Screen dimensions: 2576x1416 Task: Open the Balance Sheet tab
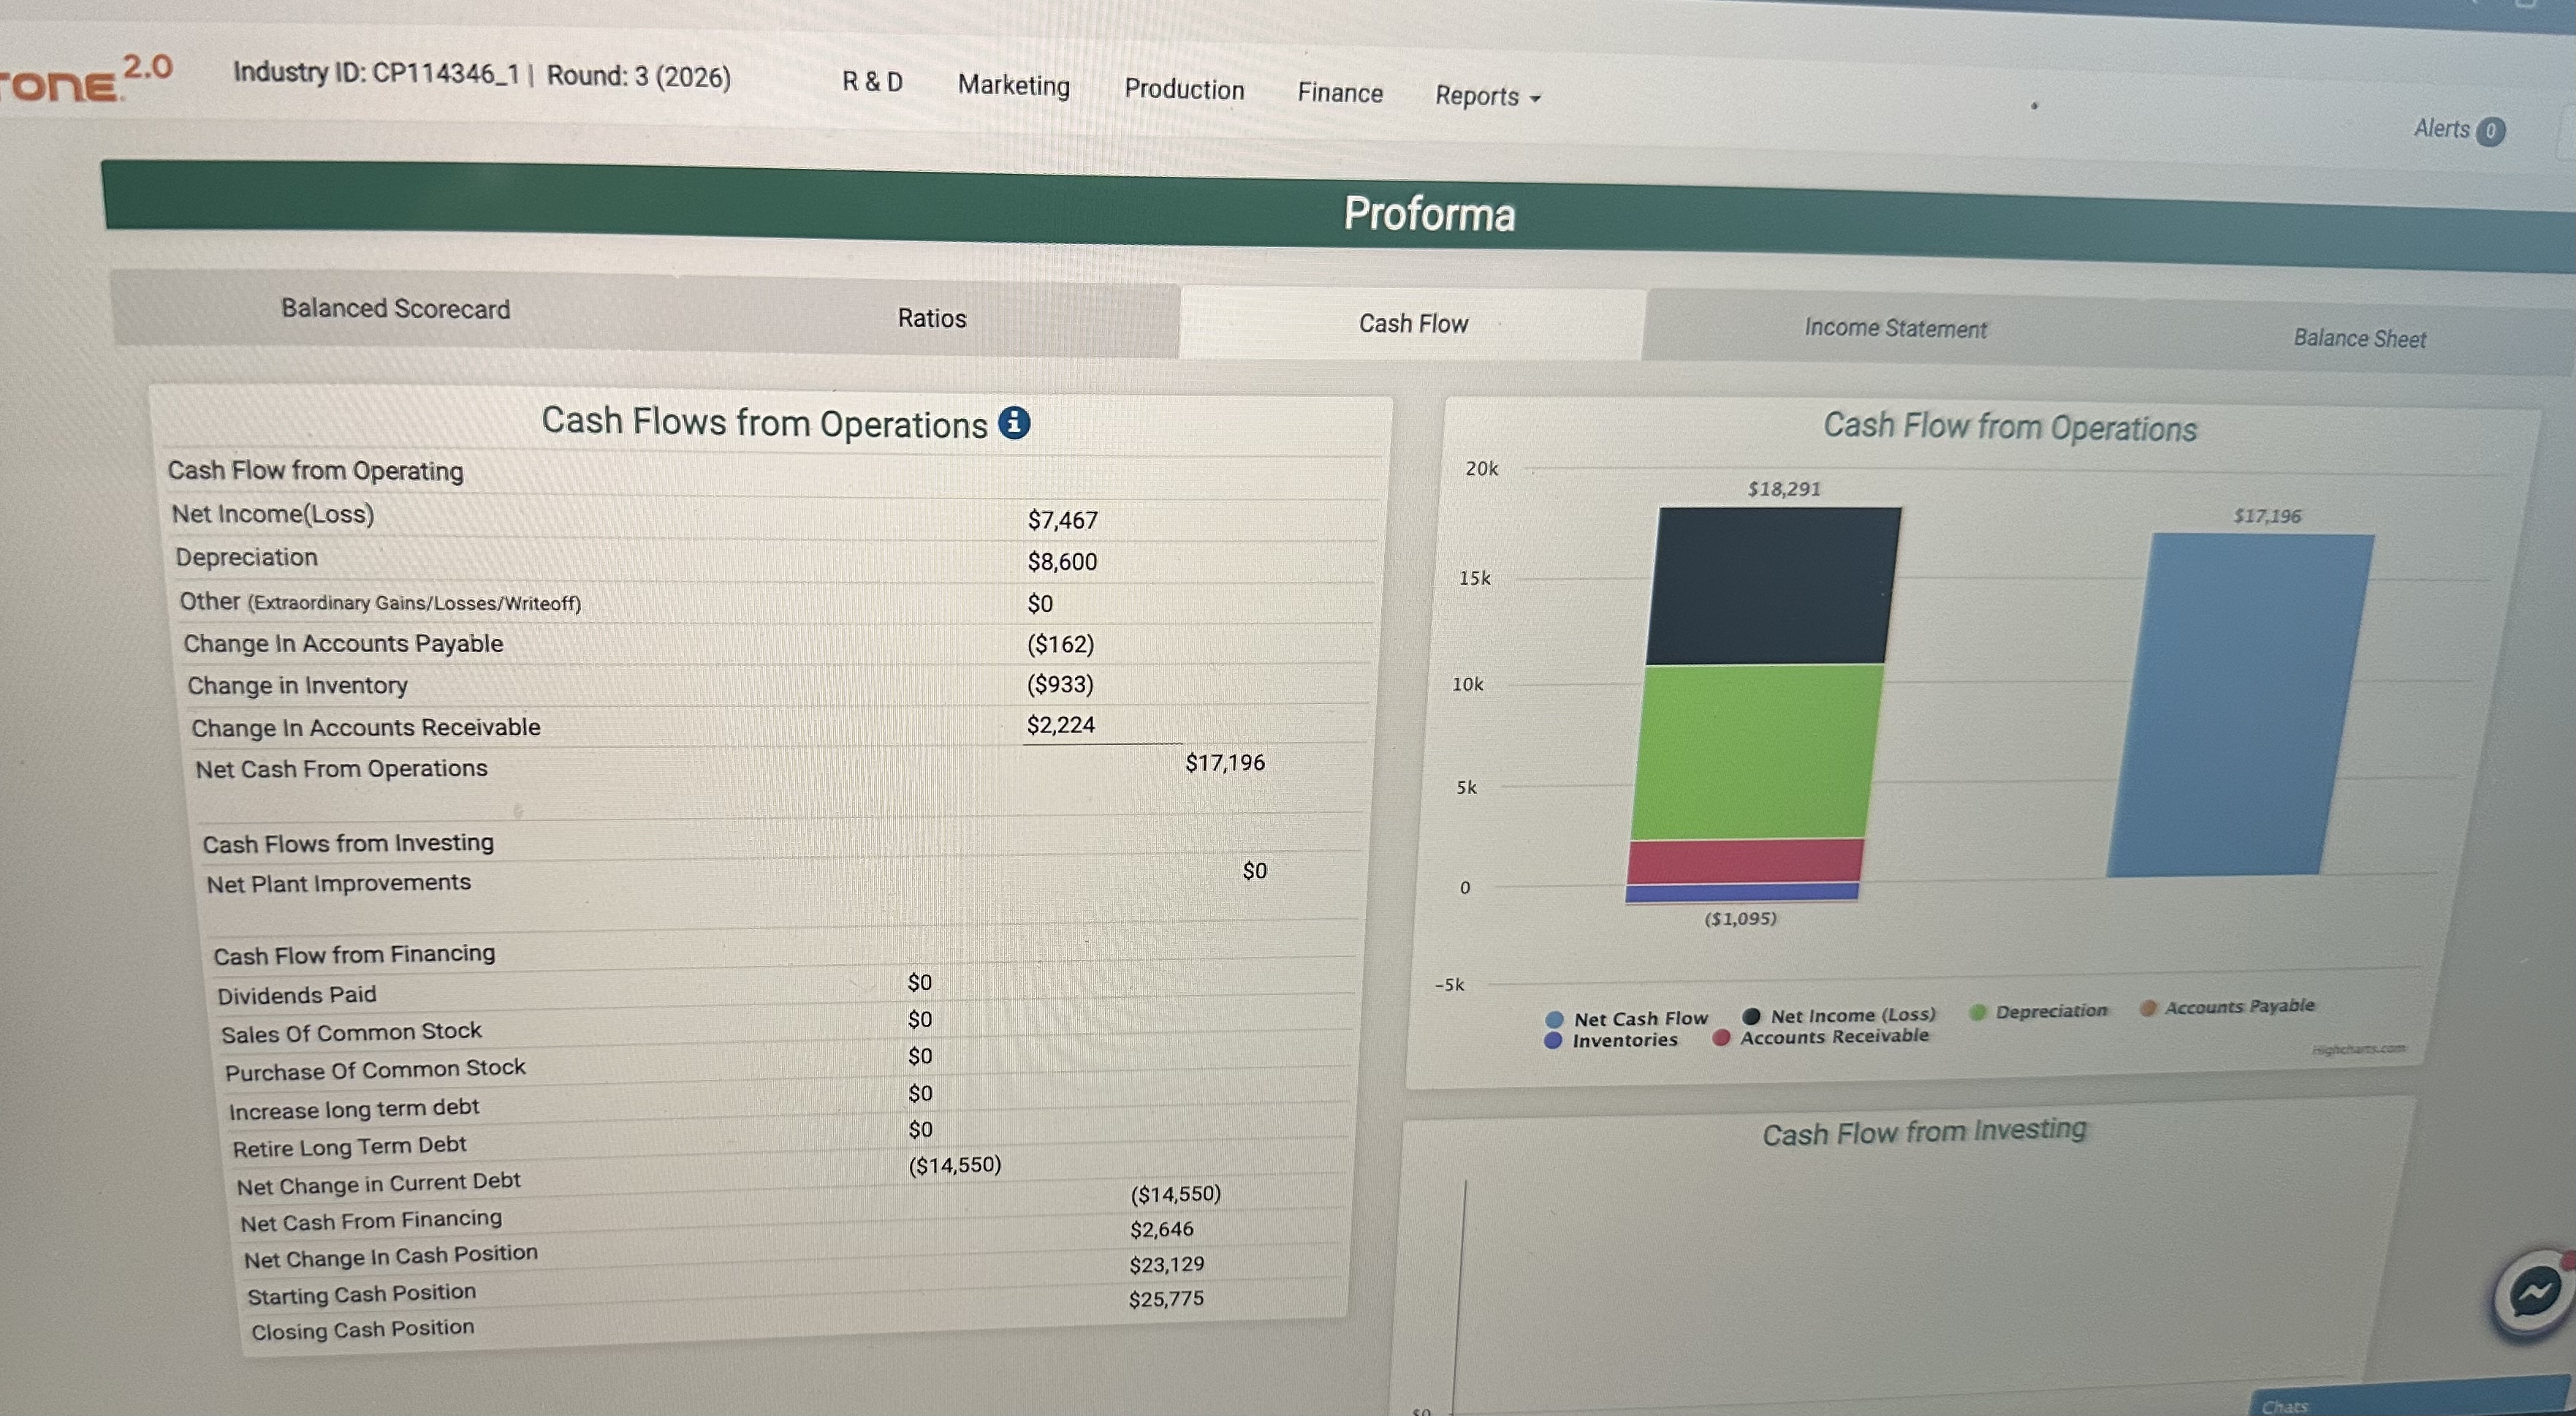[x=2359, y=338]
